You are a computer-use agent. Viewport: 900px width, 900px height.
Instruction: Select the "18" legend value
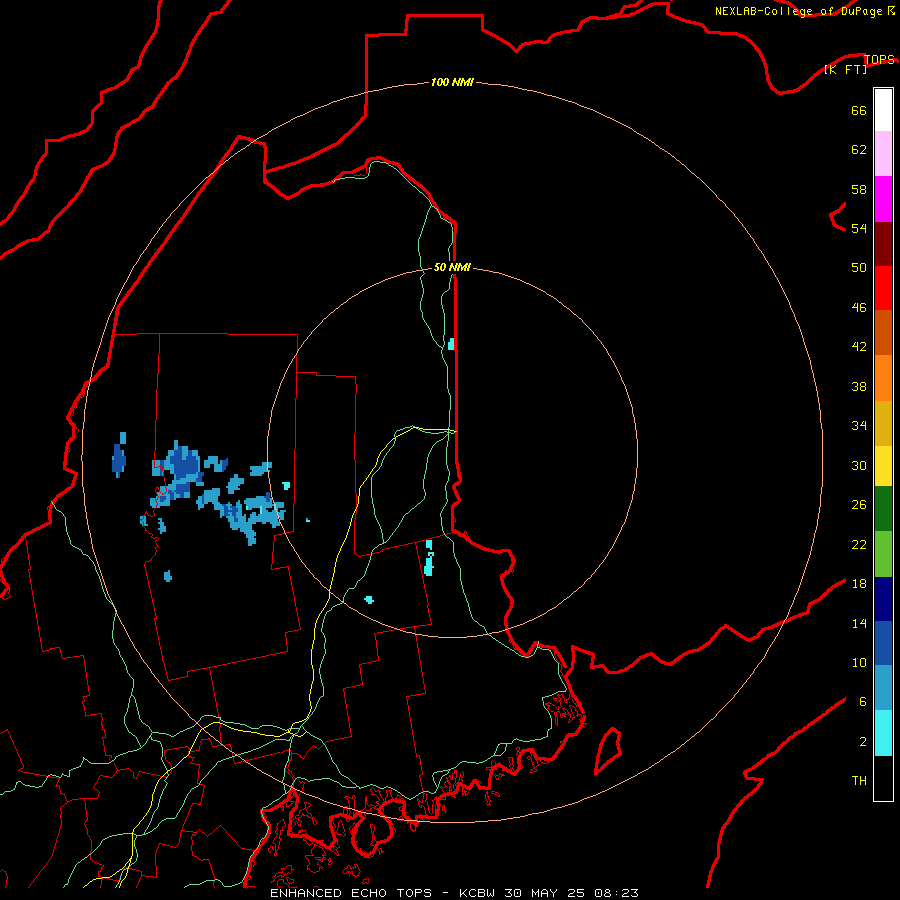(x=859, y=584)
